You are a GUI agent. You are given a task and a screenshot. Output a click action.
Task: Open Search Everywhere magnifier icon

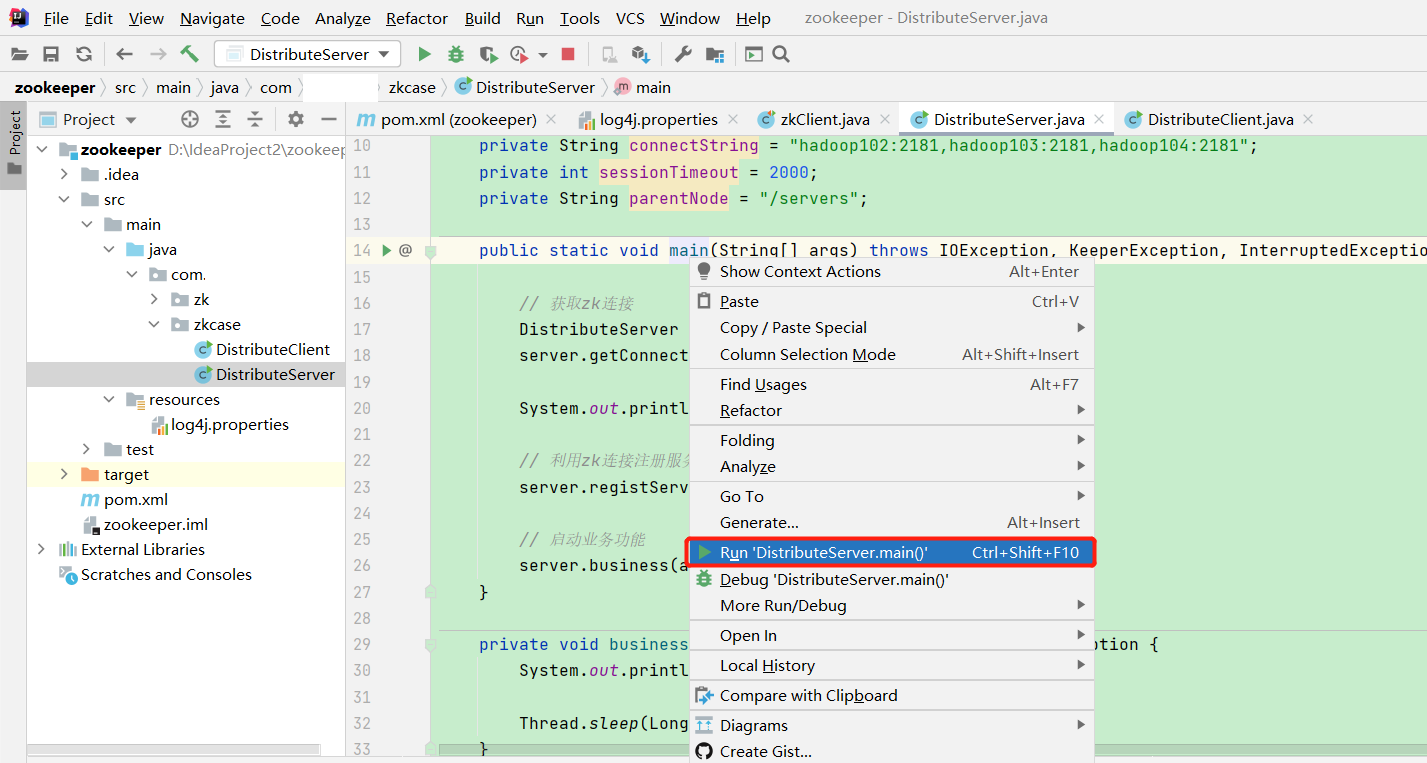click(781, 54)
